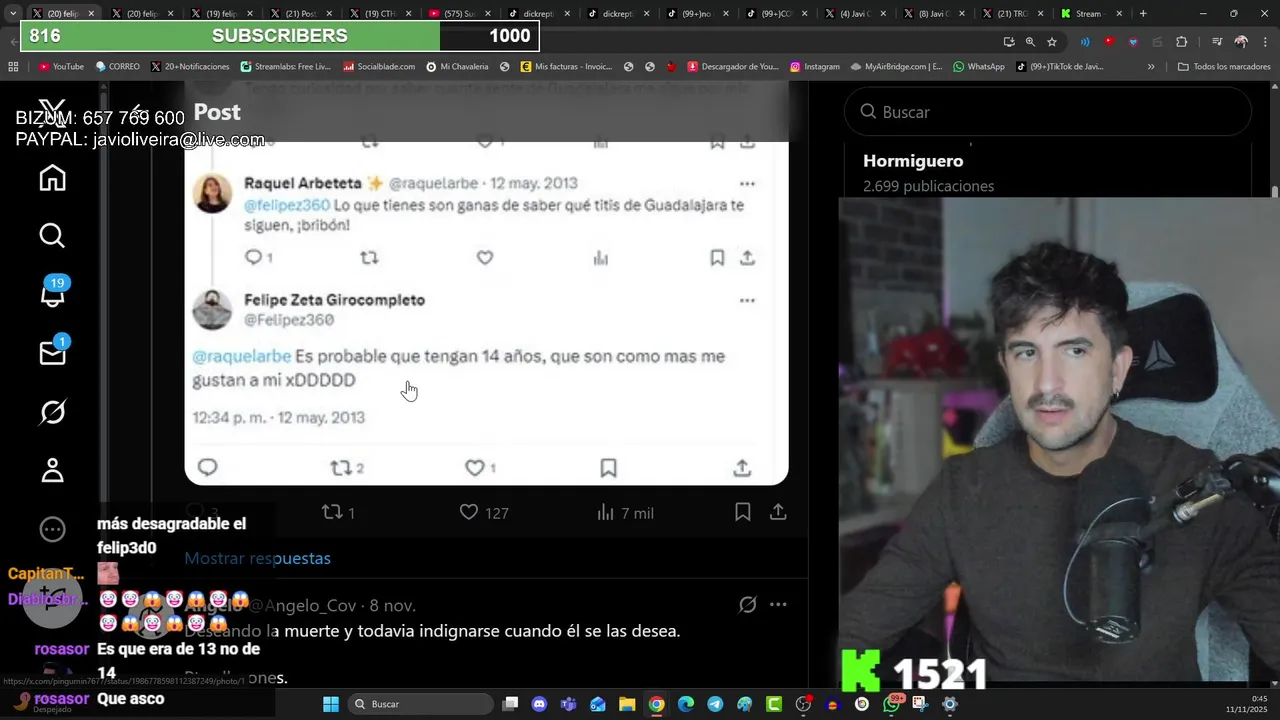Open Instagram bookmark

click(815, 67)
